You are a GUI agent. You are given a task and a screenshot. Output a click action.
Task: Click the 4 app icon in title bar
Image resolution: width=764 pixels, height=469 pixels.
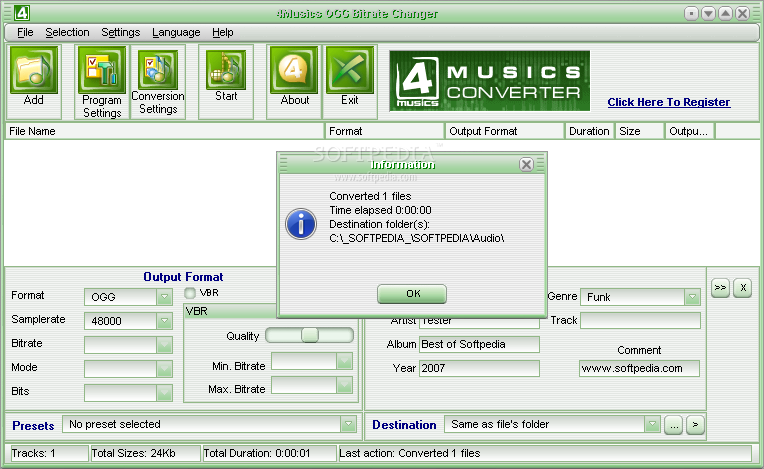tap(21, 13)
